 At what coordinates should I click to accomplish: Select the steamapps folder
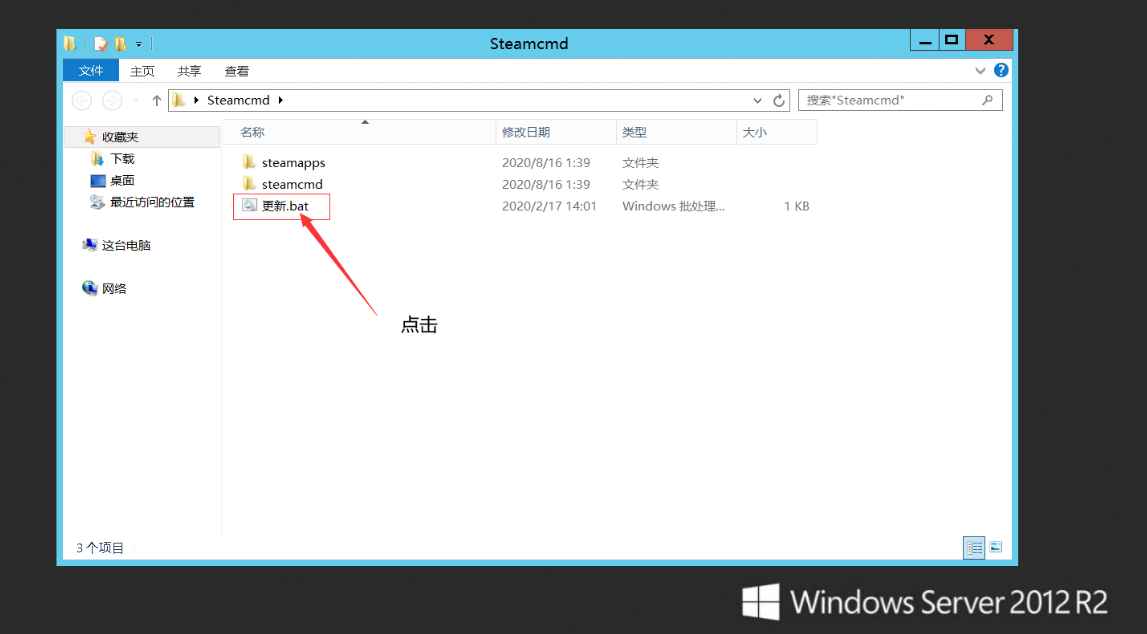293,162
